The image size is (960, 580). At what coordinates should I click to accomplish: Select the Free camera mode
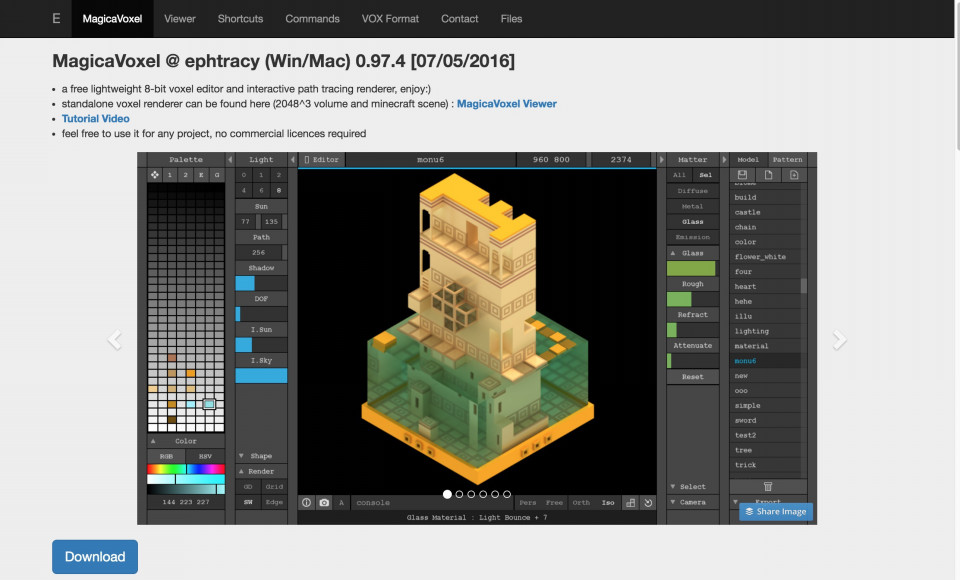[554, 502]
